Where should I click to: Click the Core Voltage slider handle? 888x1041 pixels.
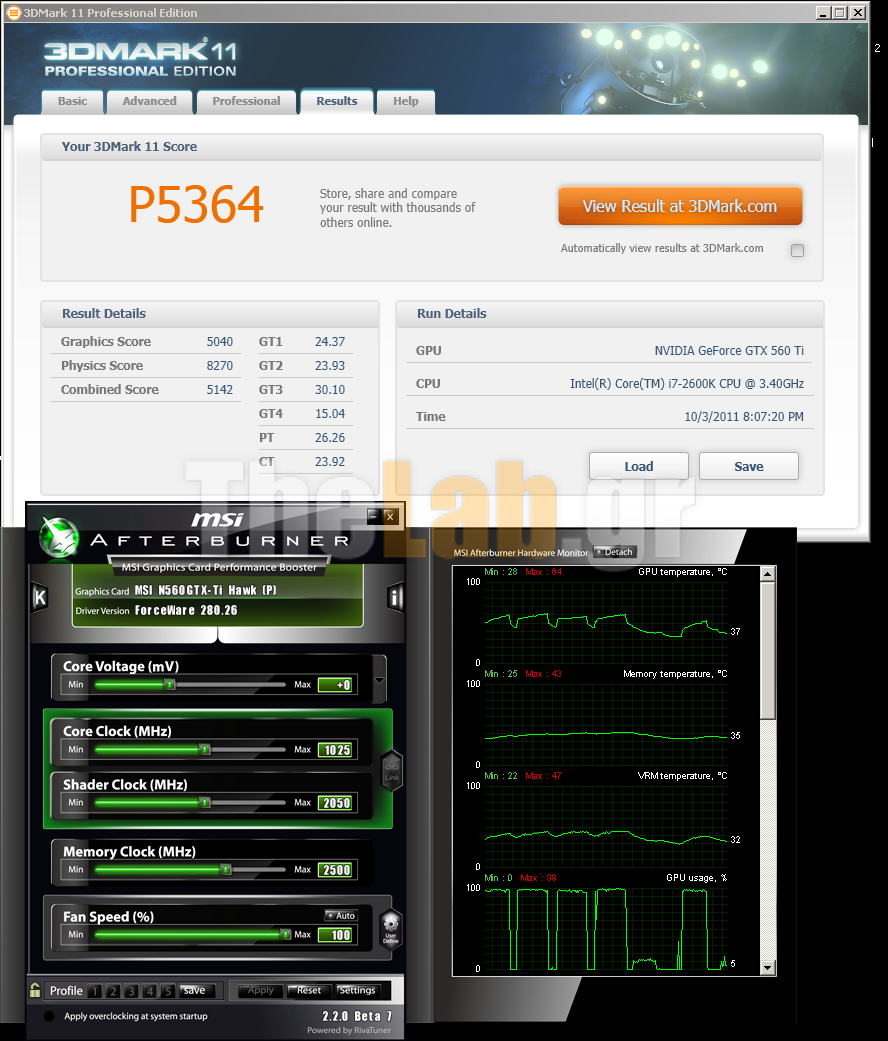point(171,684)
